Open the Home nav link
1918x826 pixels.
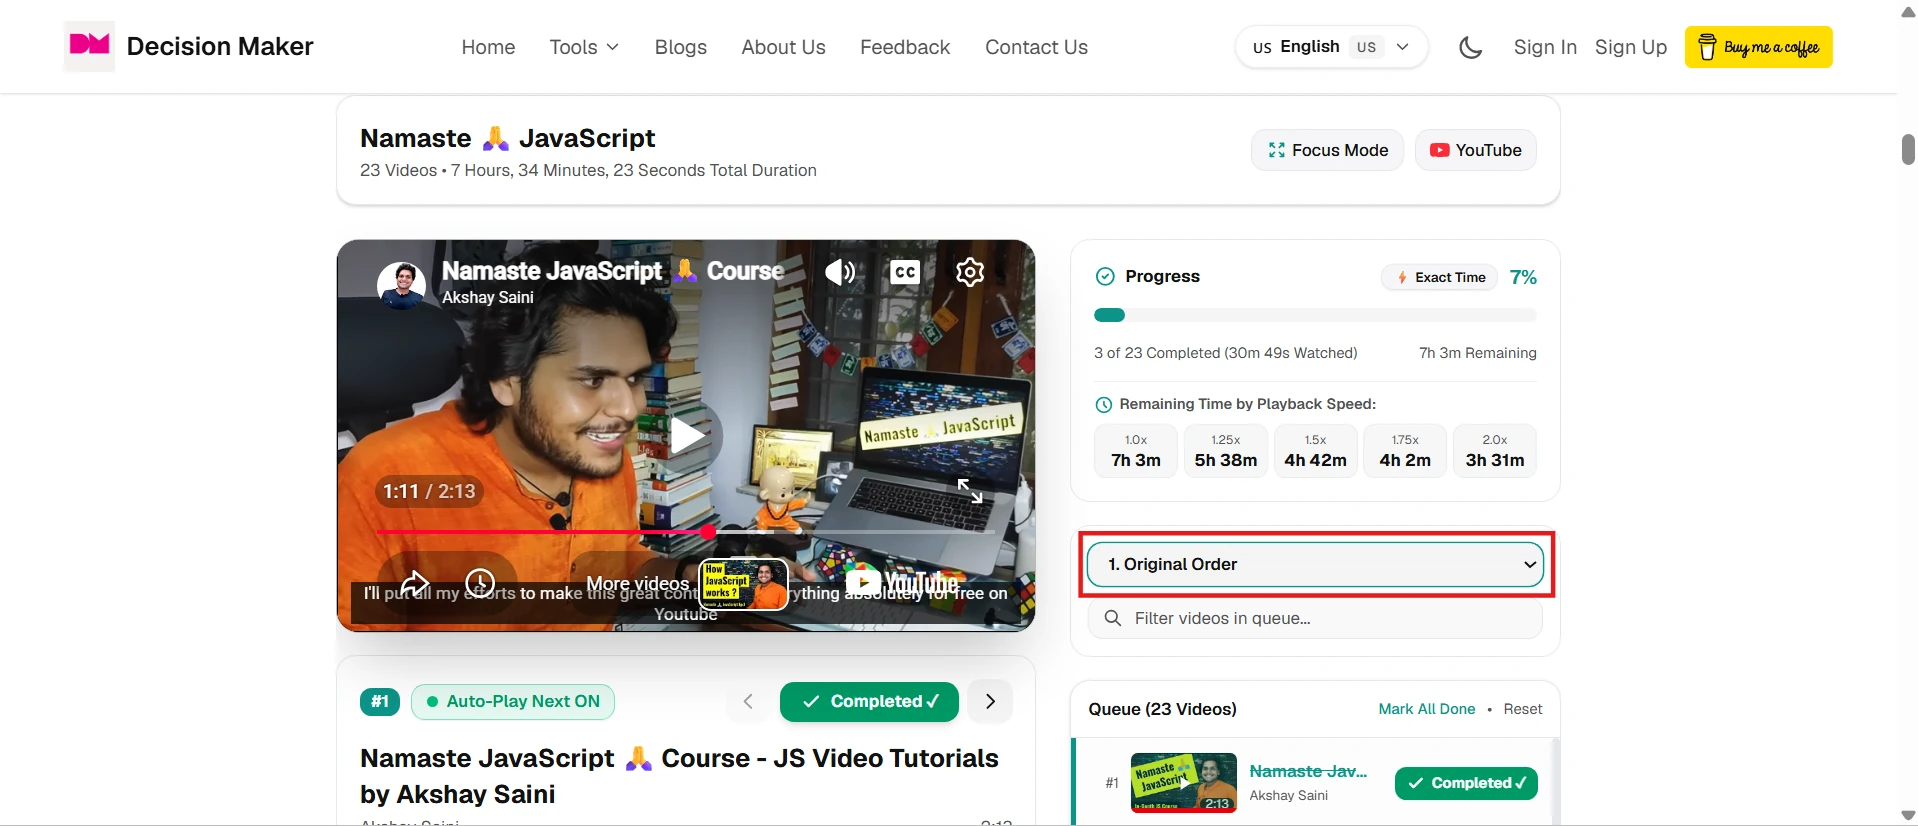click(488, 47)
